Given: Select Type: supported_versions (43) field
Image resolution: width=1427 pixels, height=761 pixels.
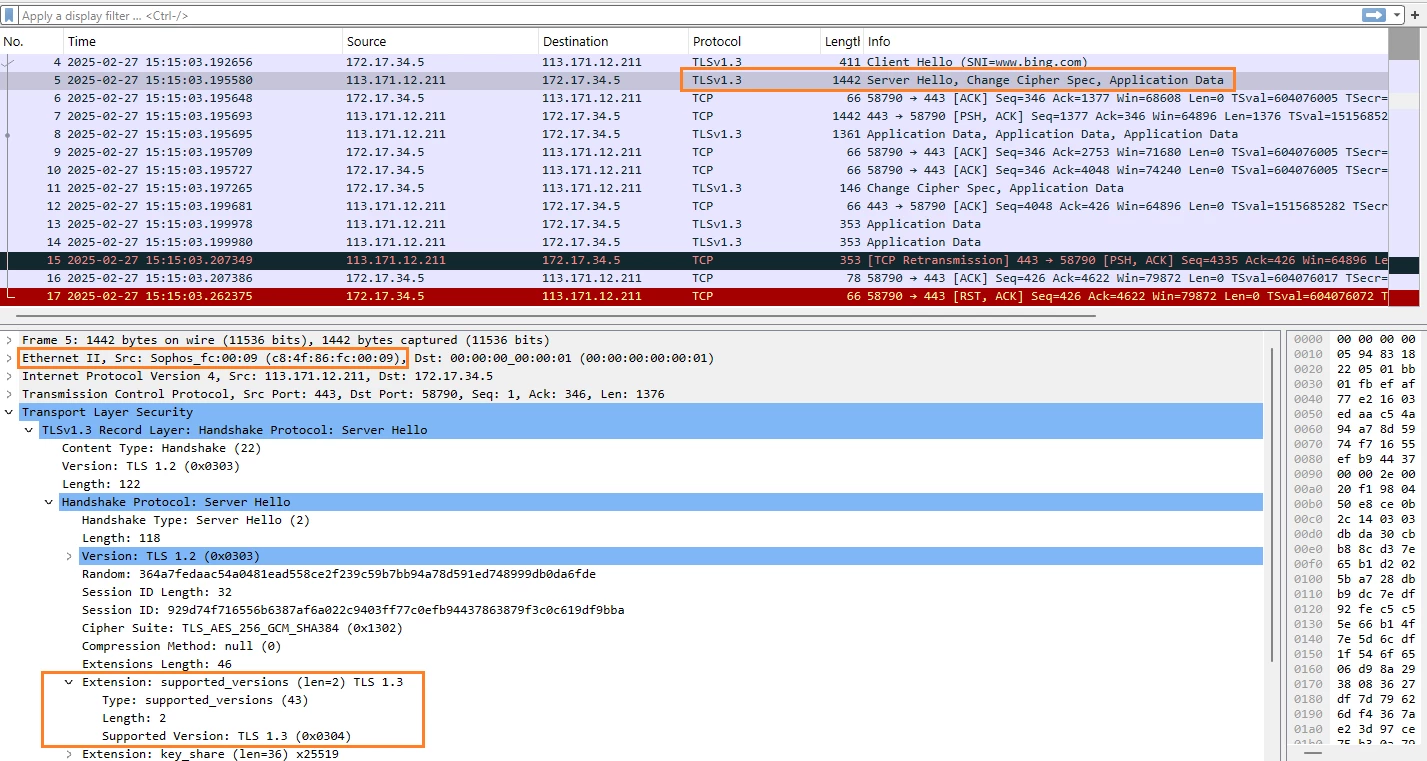Looking at the screenshot, I should (x=205, y=700).
